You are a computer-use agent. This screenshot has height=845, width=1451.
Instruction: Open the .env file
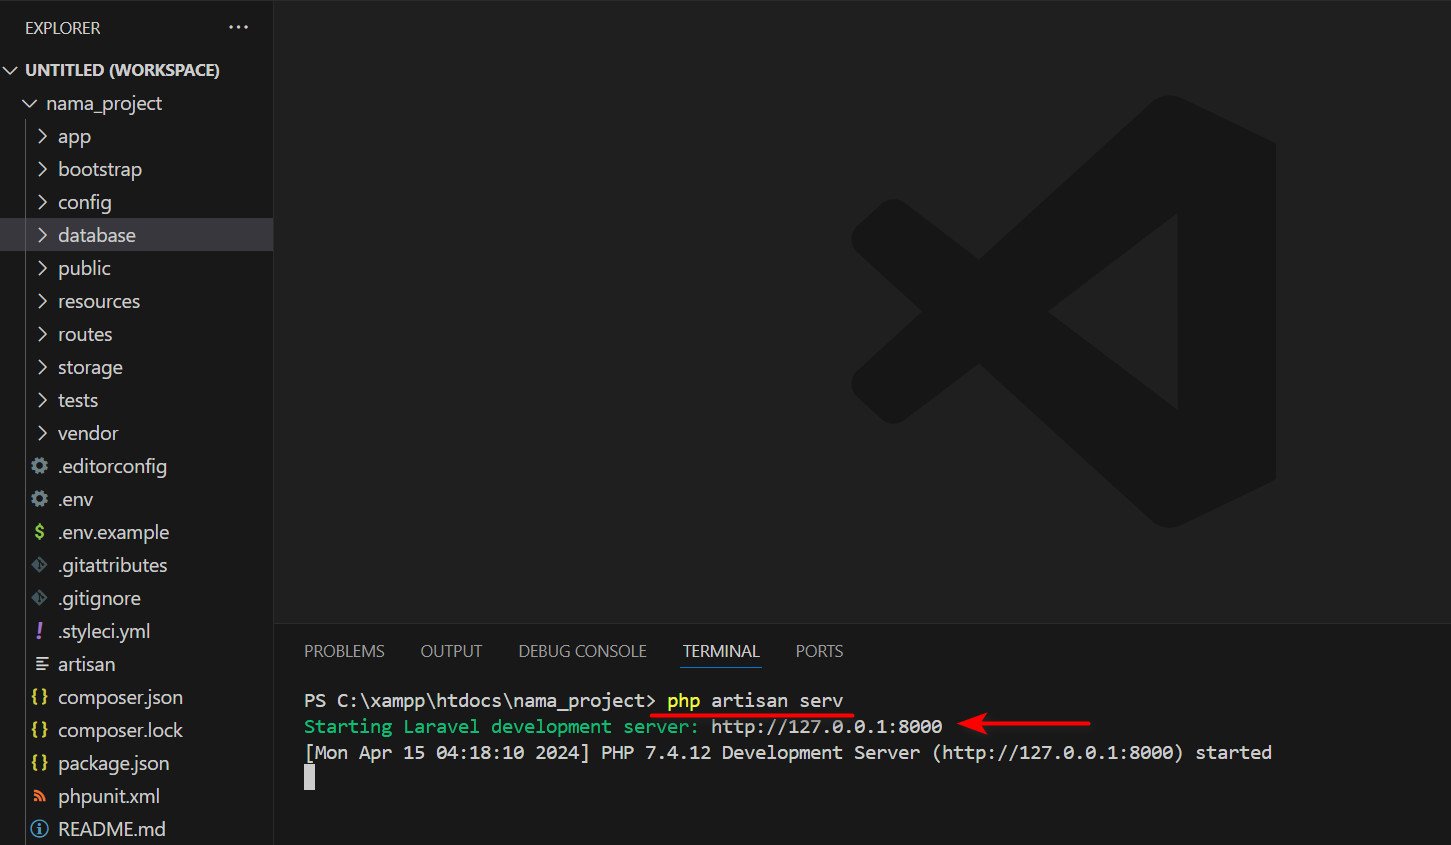tap(75, 499)
